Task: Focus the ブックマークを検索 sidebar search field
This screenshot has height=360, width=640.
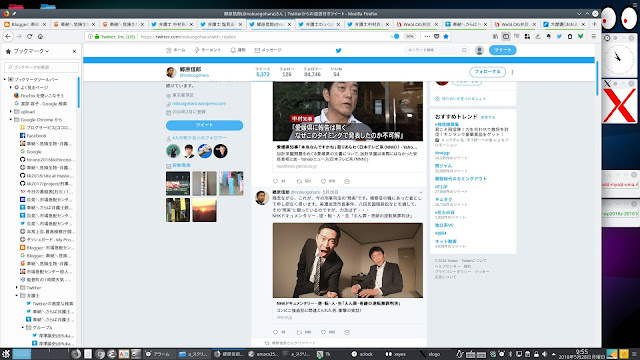Action: point(42,67)
